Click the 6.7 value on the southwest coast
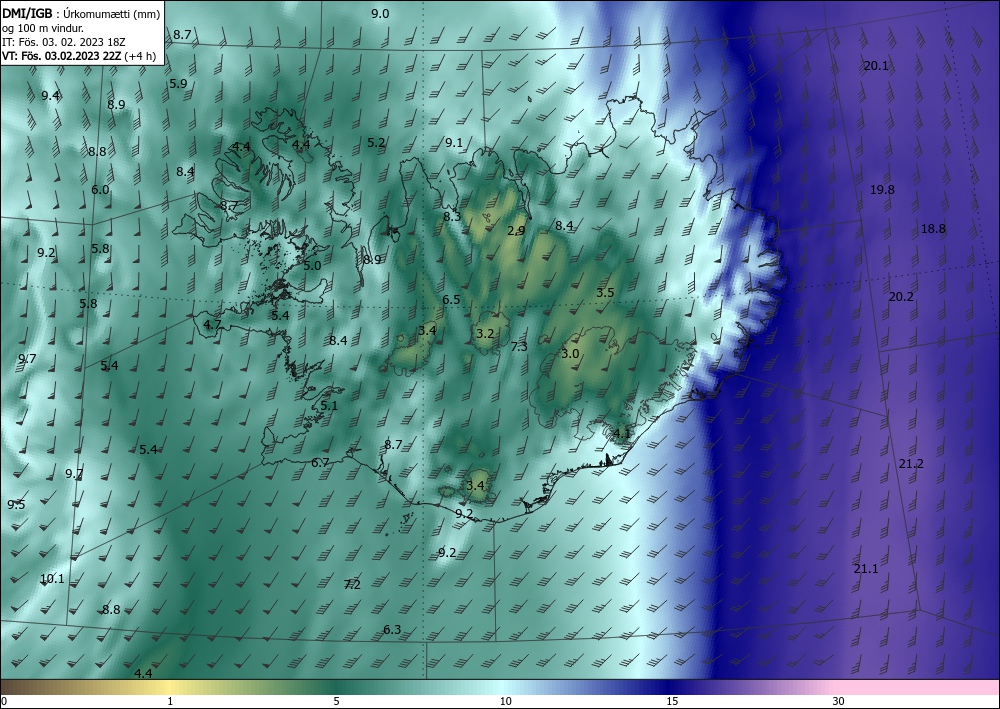The image size is (1000, 709). click(x=320, y=463)
